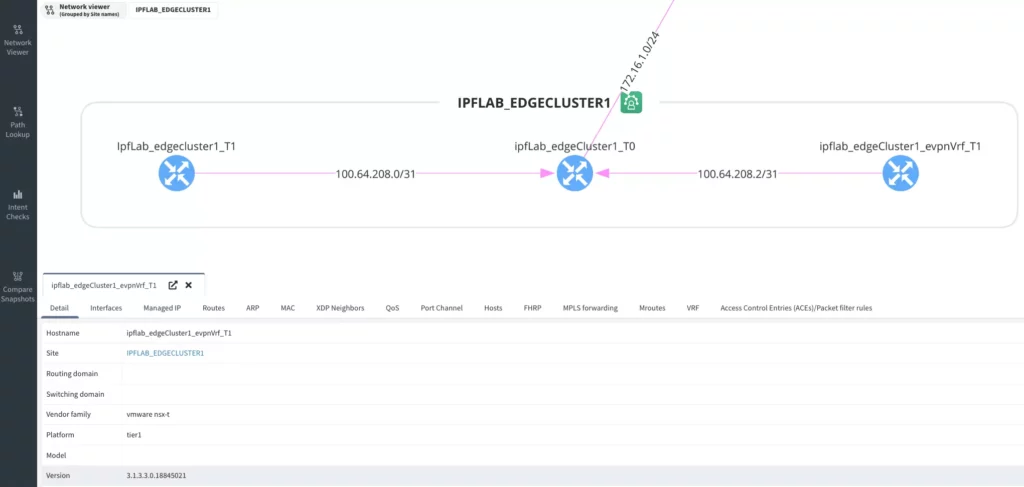
Task: Switch to the Interfaces tab
Action: coord(106,308)
